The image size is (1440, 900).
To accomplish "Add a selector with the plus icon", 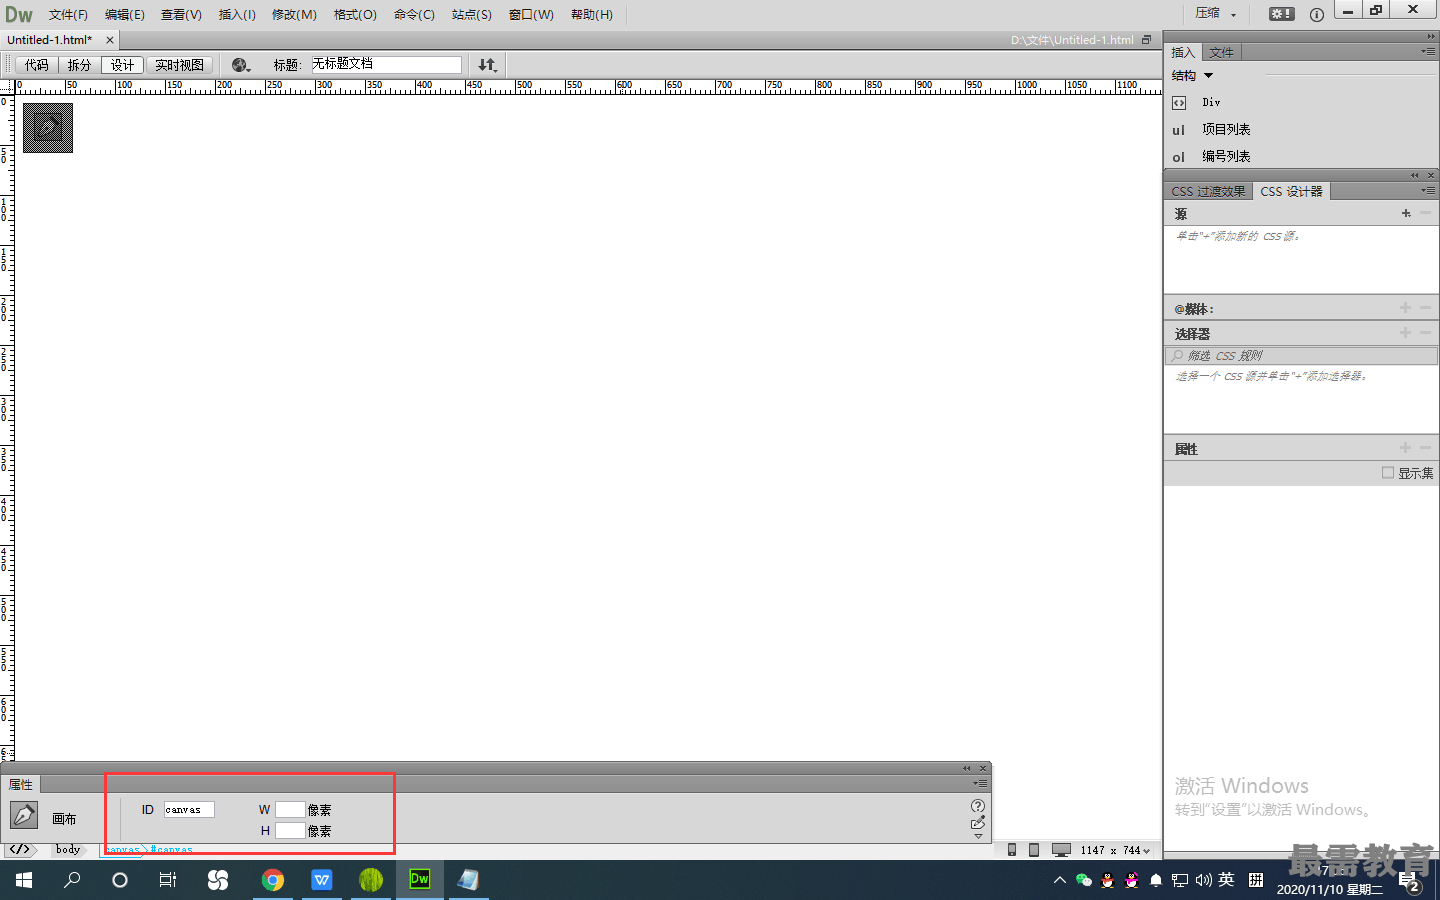I will (x=1406, y=333).
